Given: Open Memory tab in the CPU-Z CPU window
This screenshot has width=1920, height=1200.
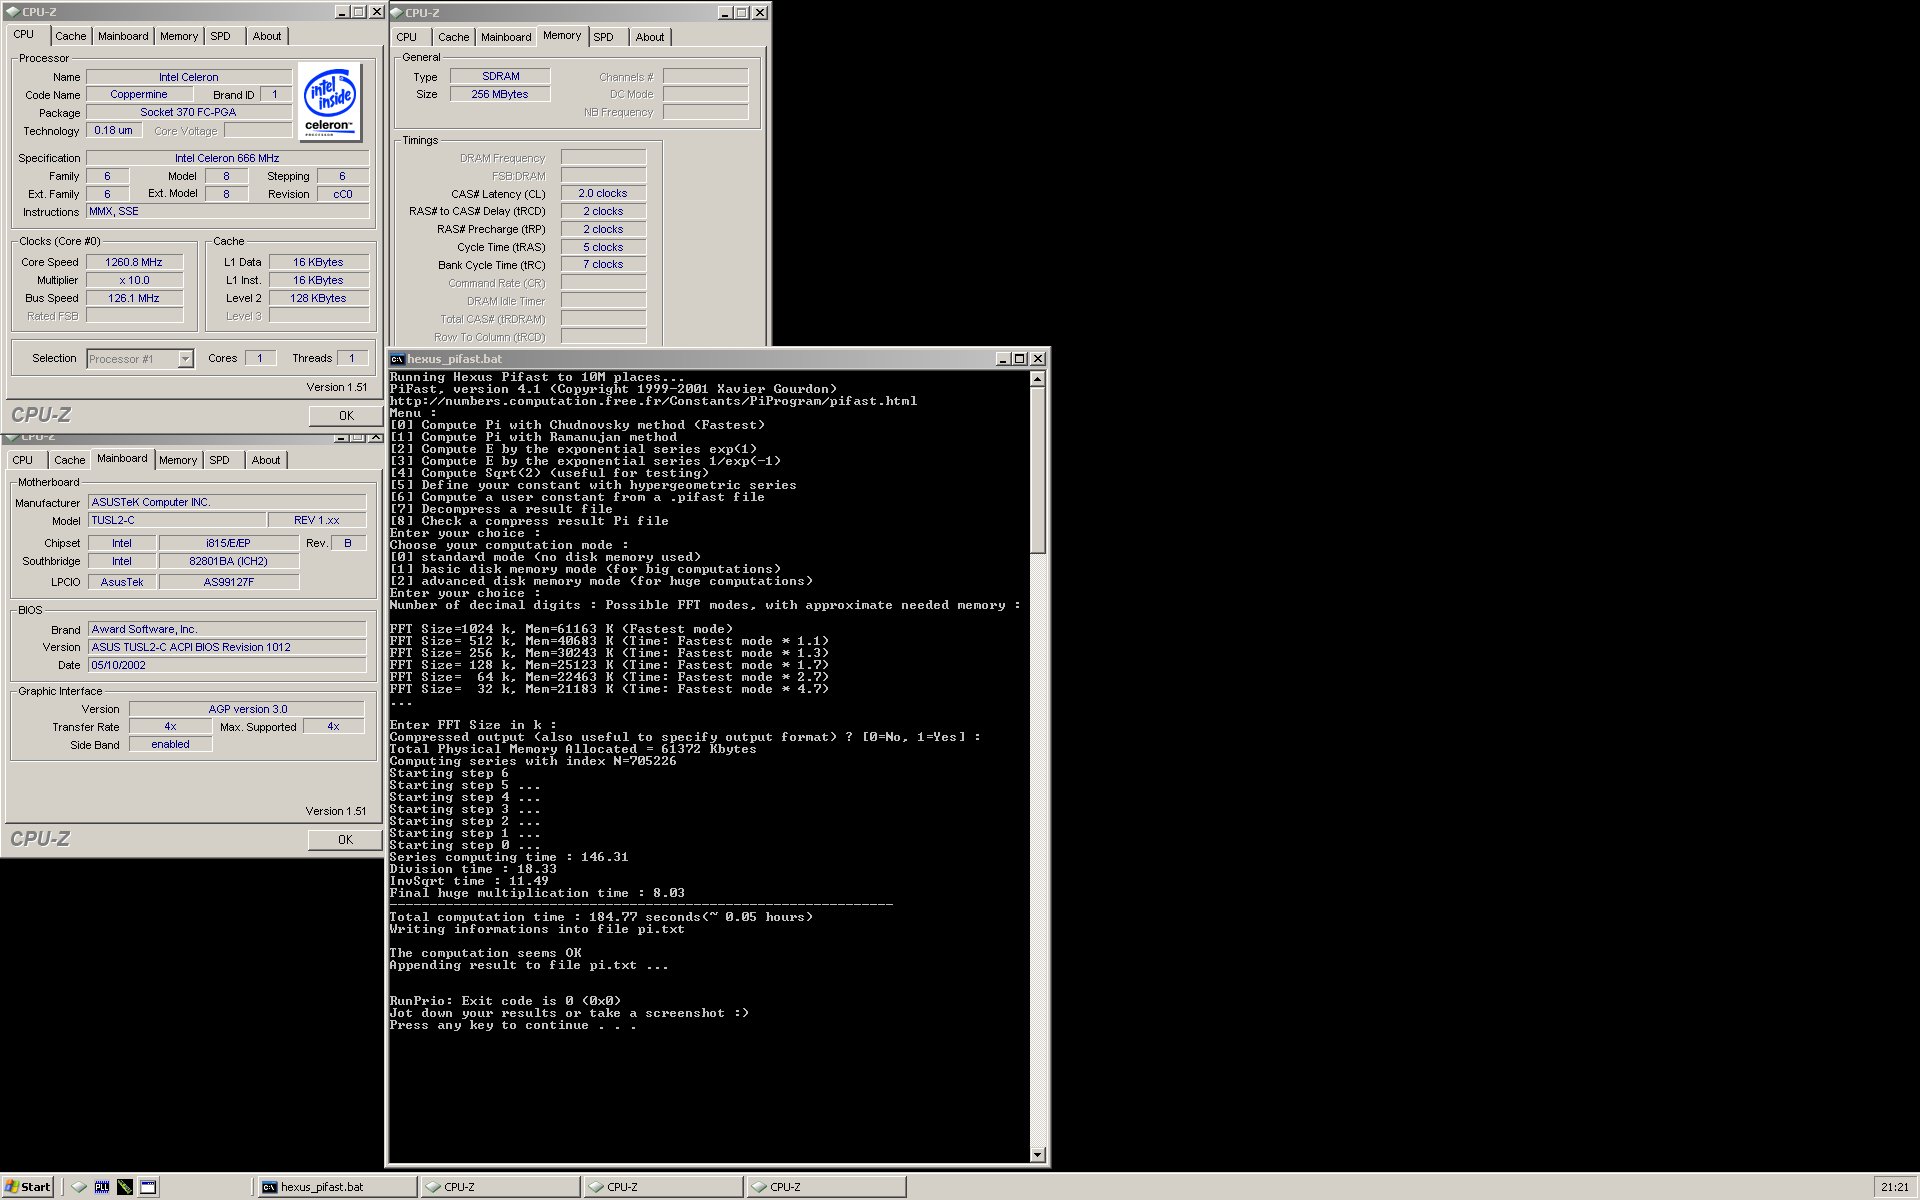Looking at the screenshot, I should click(179, 36).
